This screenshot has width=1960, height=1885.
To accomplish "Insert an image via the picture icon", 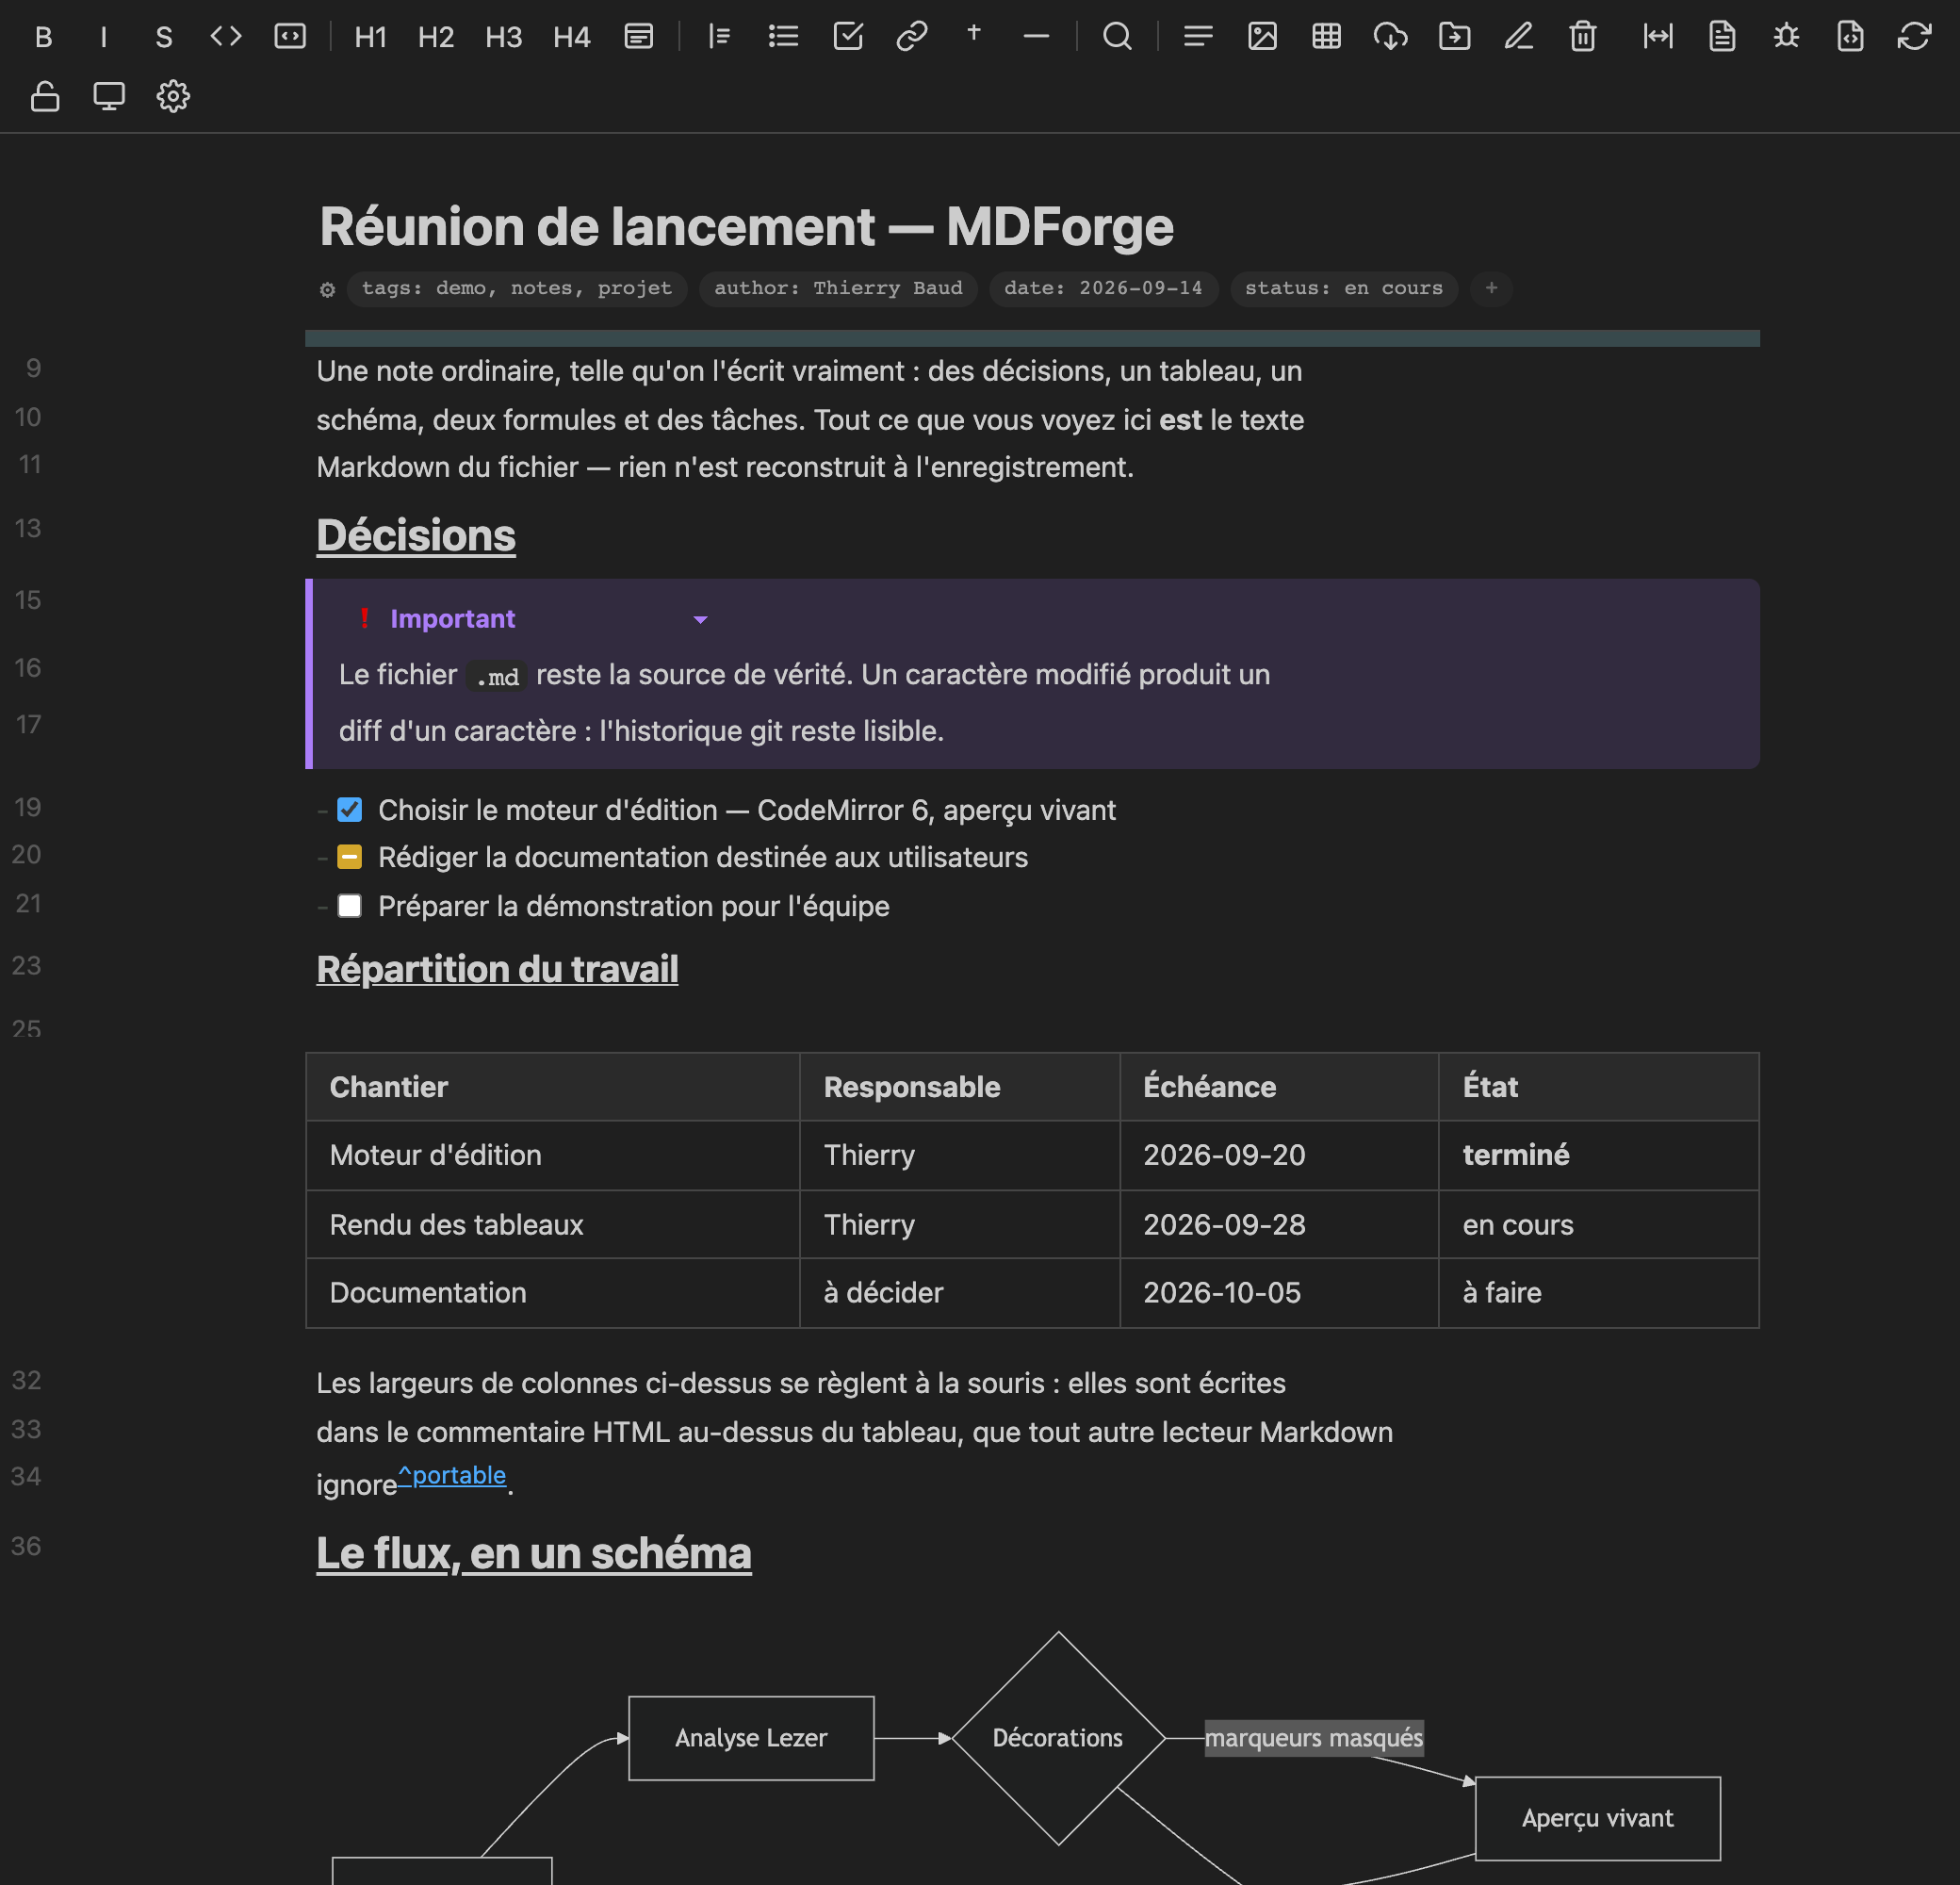I will click(1263, 37).
